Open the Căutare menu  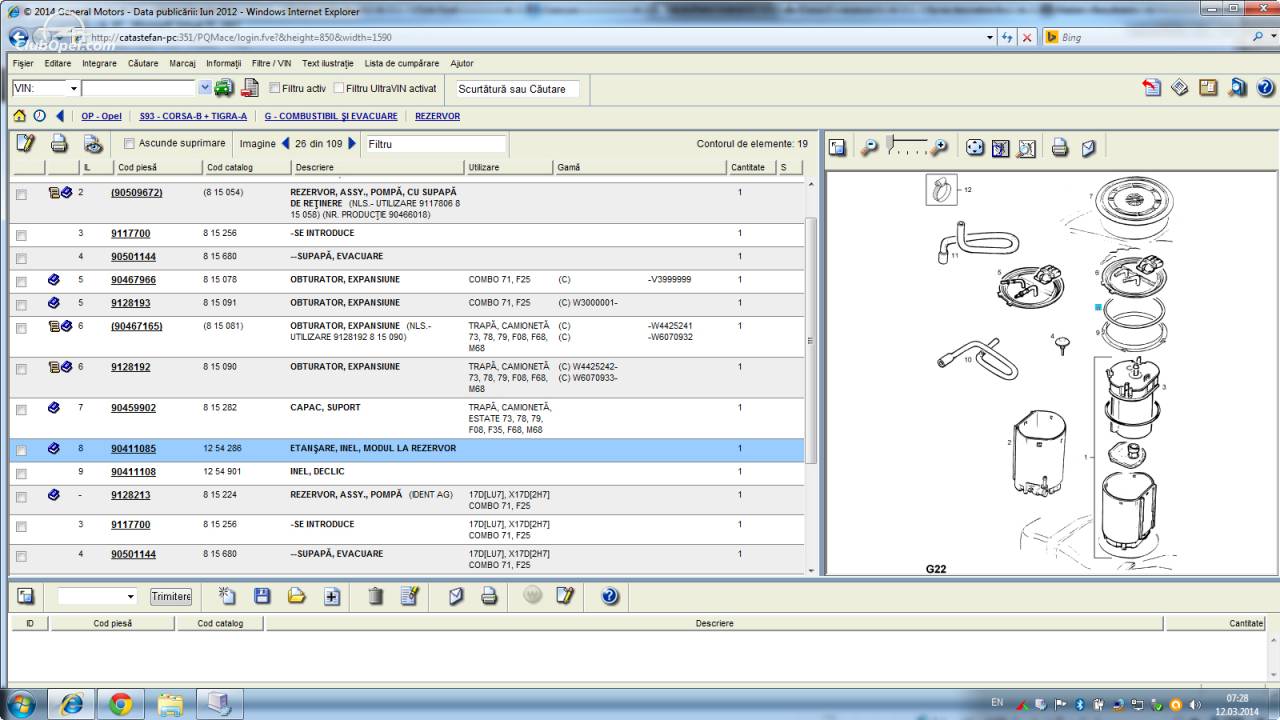(x=143, y=63)
